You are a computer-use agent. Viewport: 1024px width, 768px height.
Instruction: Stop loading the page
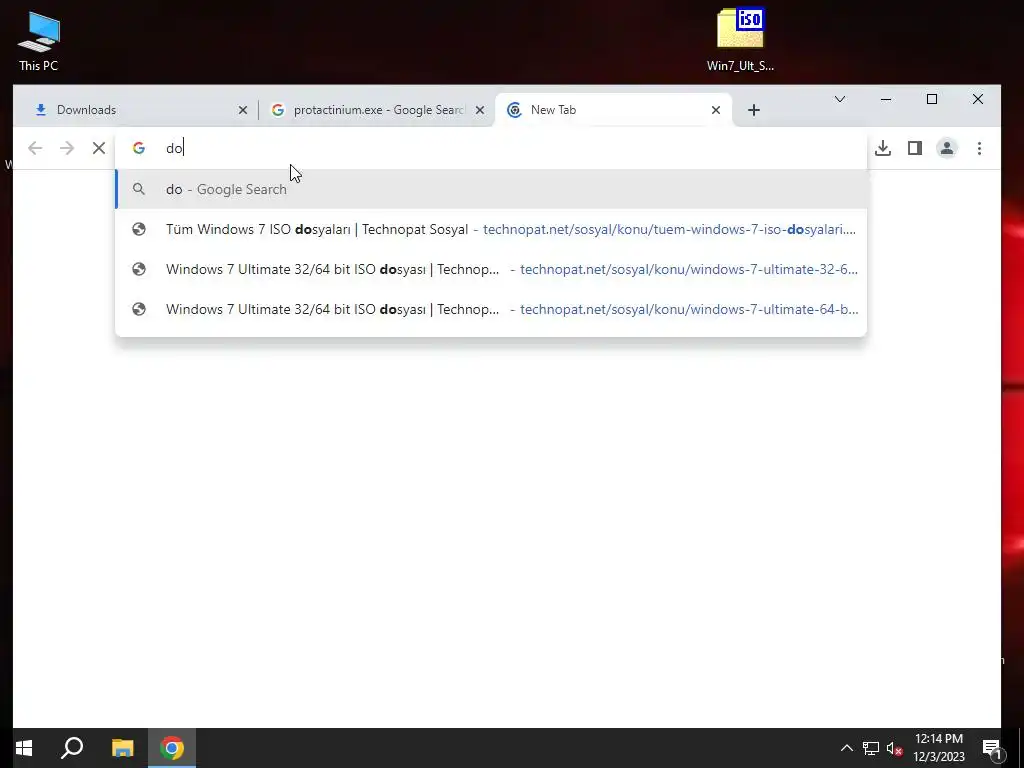(99, 148)
